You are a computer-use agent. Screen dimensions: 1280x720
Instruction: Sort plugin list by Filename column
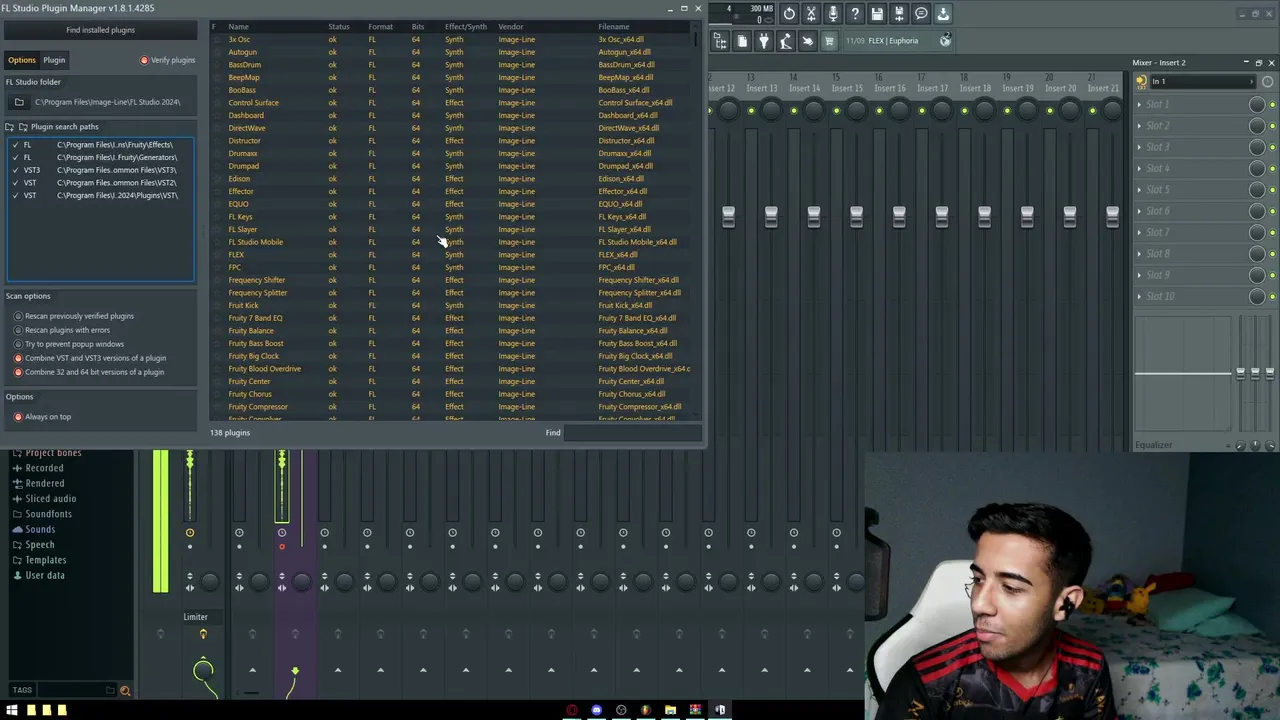(614, 27)
